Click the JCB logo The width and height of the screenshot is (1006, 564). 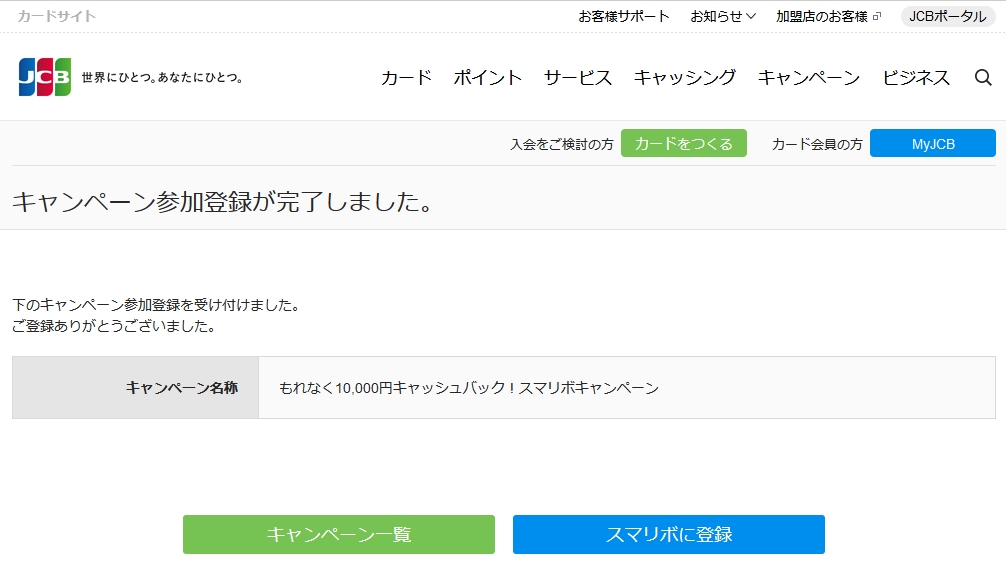[45, 77]
